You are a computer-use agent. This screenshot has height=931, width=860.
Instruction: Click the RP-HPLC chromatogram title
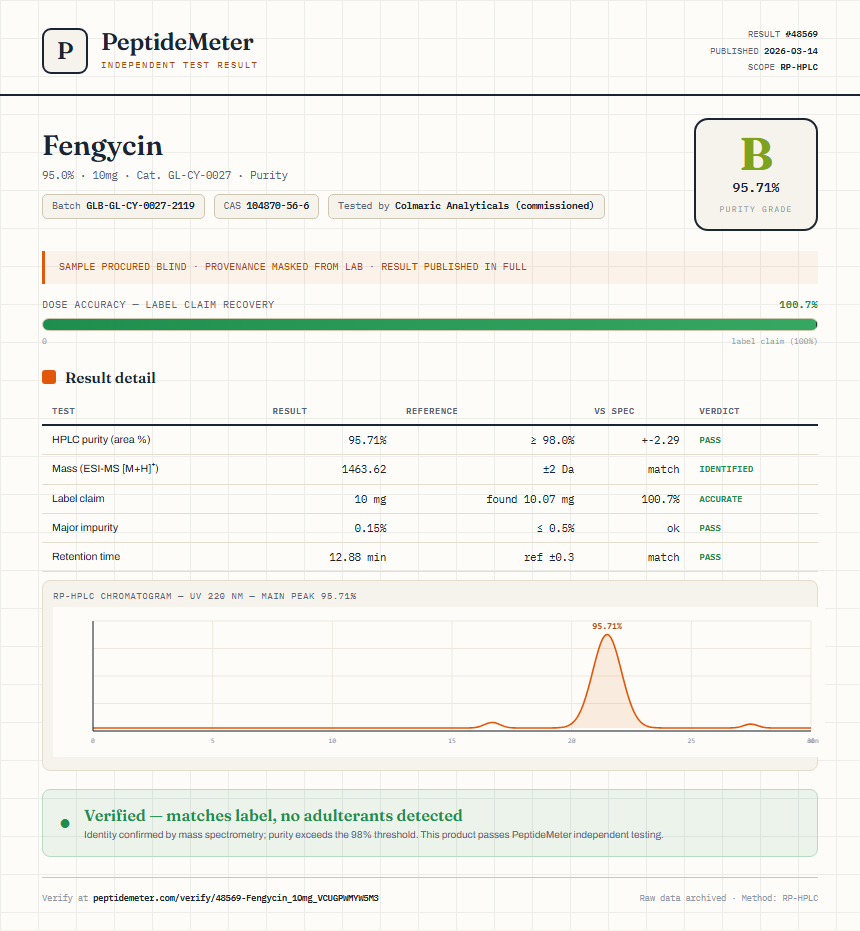click(204, 596)
